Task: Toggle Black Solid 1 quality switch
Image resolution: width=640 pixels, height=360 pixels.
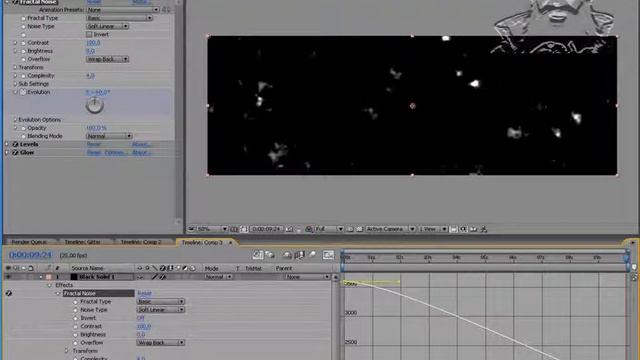Action: (x=155, y=277)
